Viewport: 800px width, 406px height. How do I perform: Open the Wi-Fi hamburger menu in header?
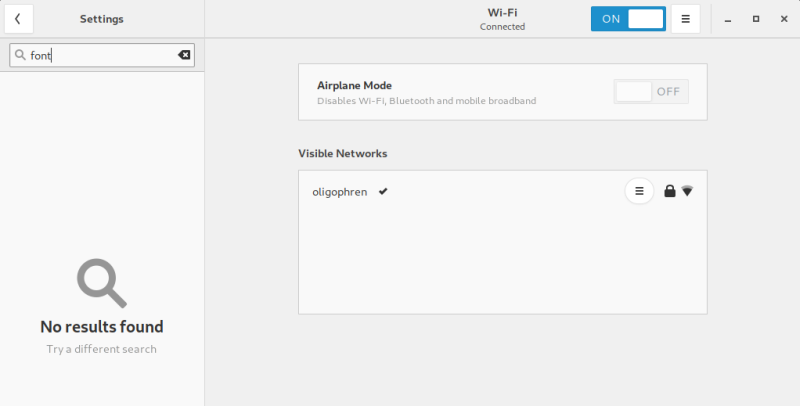[x=685, y=19]
